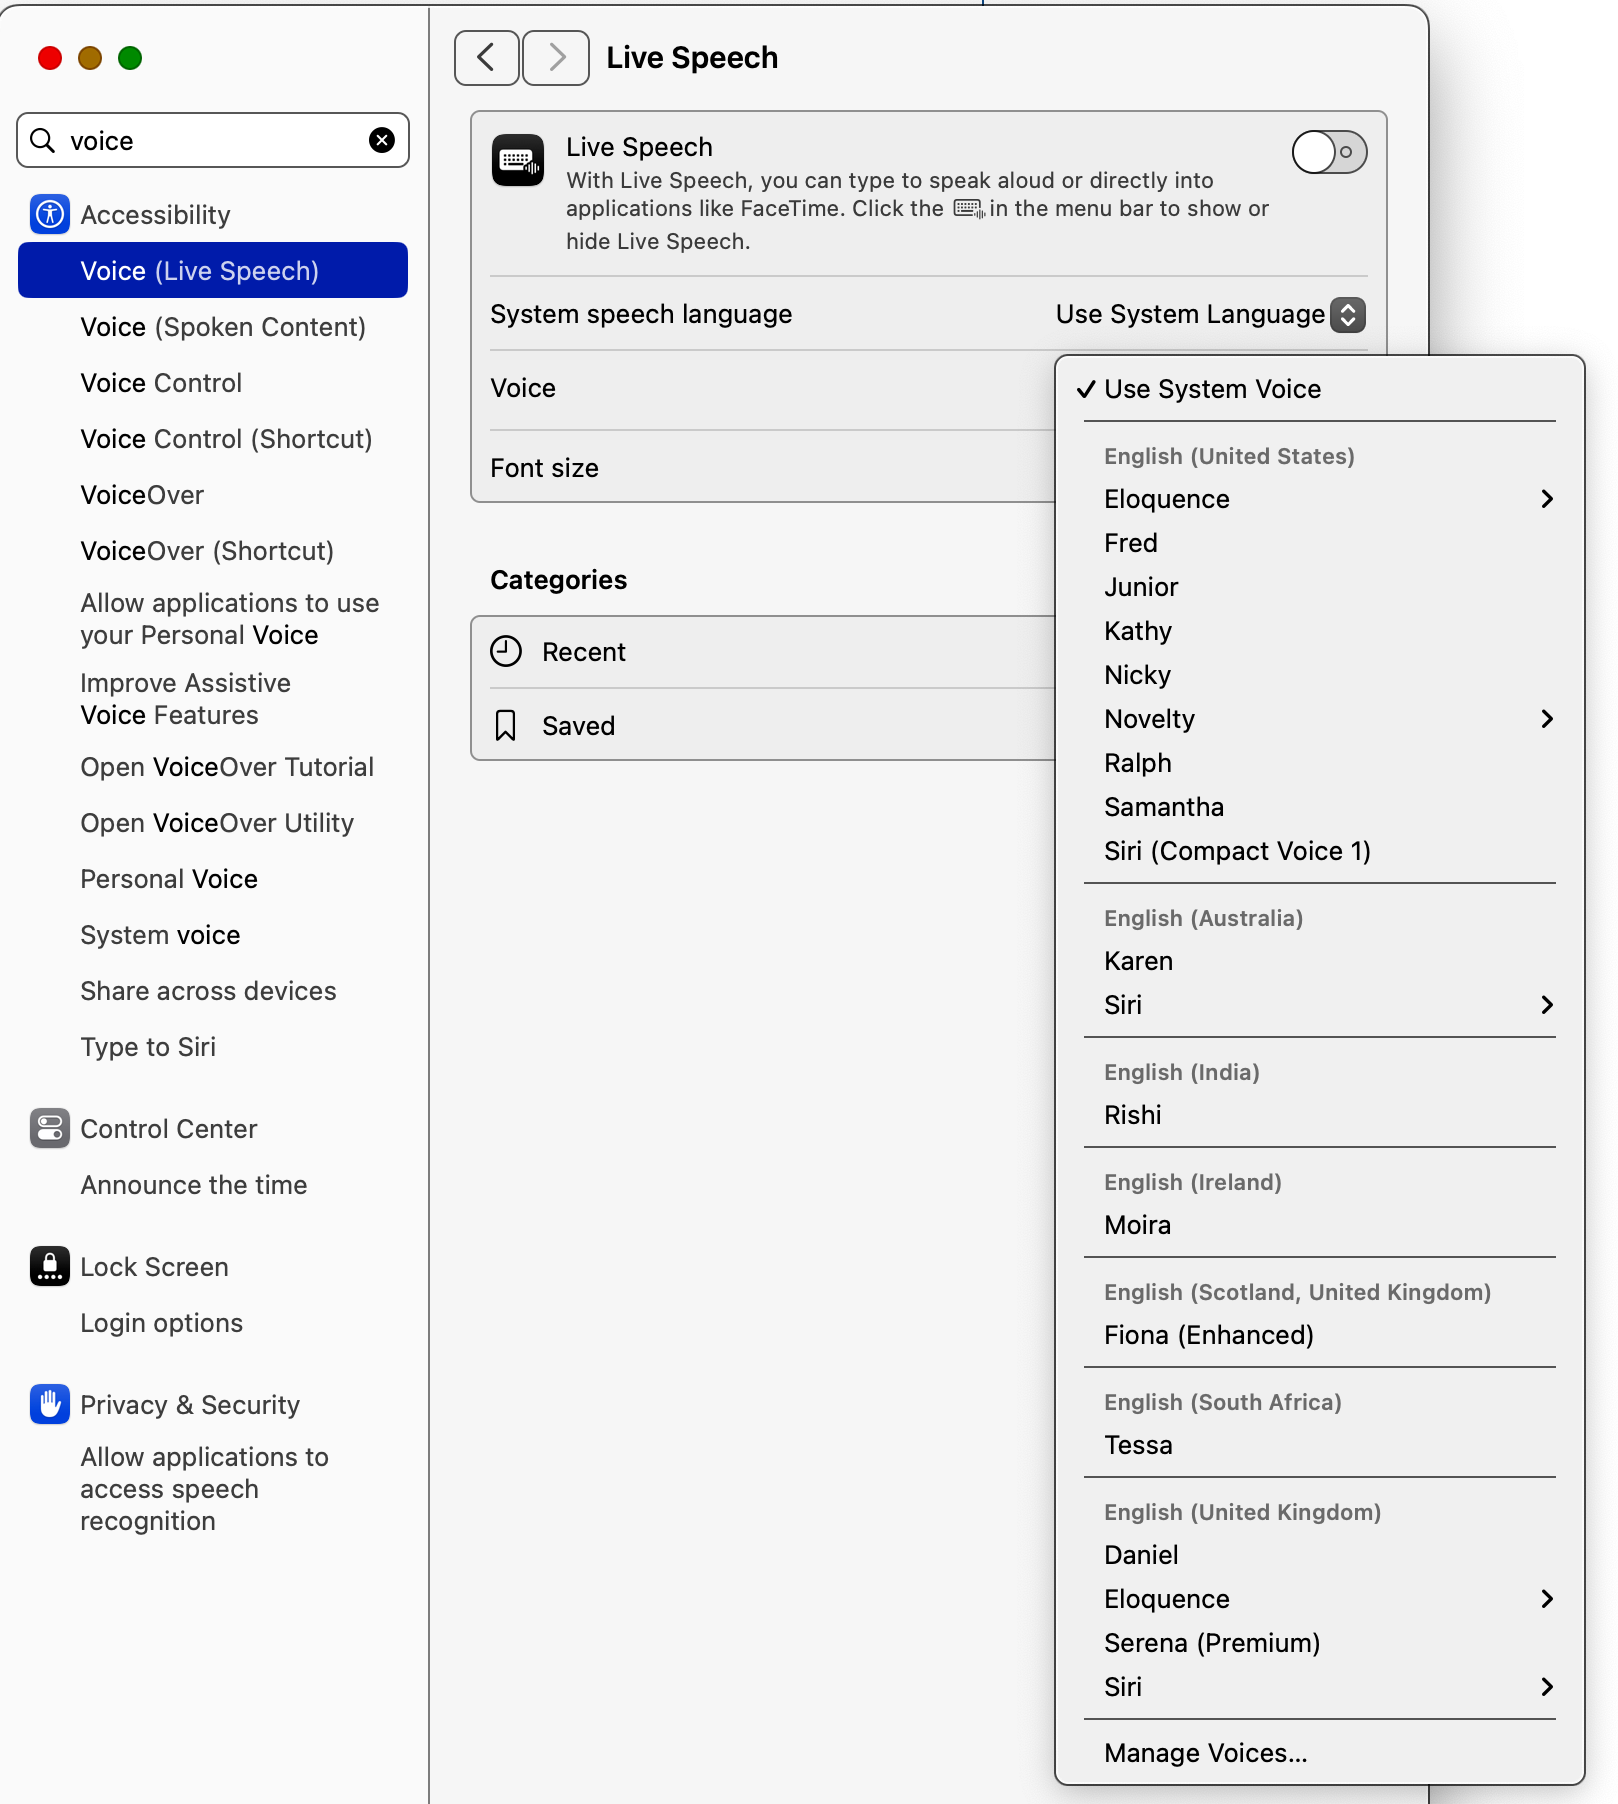The height and width of the screenshot is (1804, 1618).
Task: Click the back navigation arrow
Action: pos(486,57)
